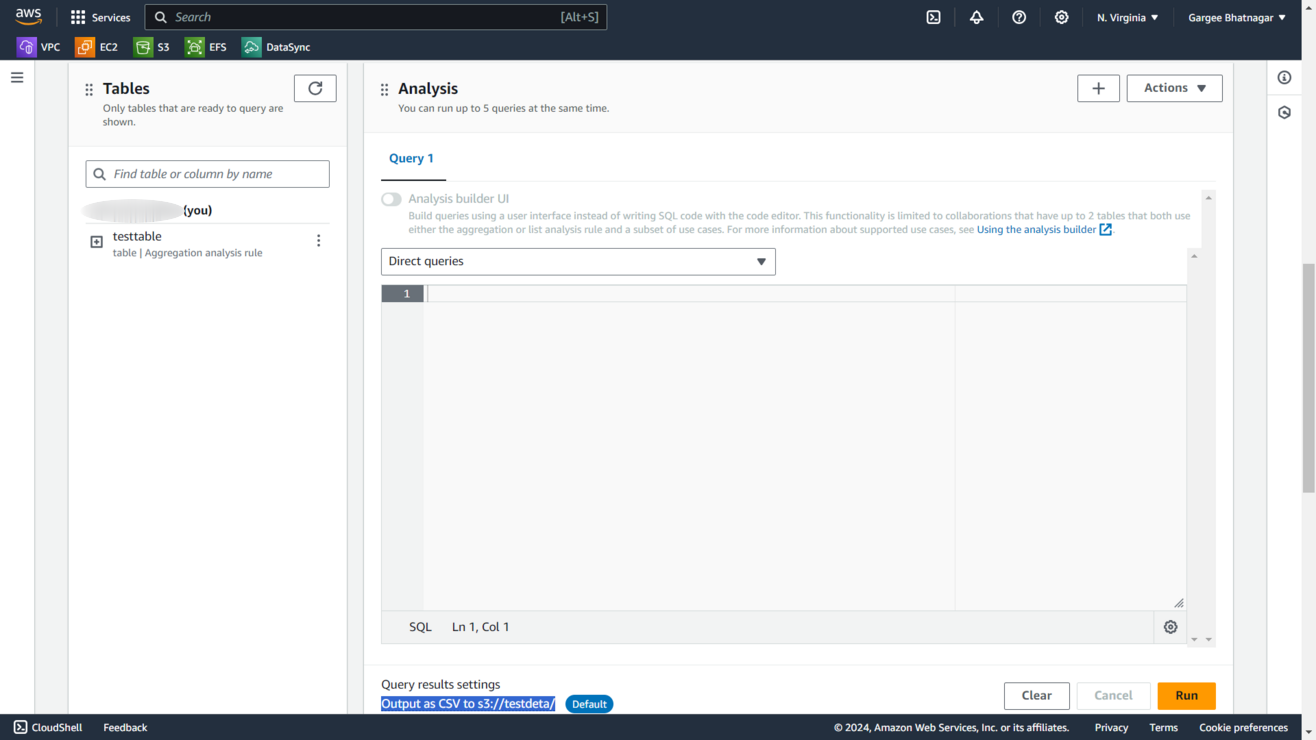Click the Query results settings heading

[440, 685]
